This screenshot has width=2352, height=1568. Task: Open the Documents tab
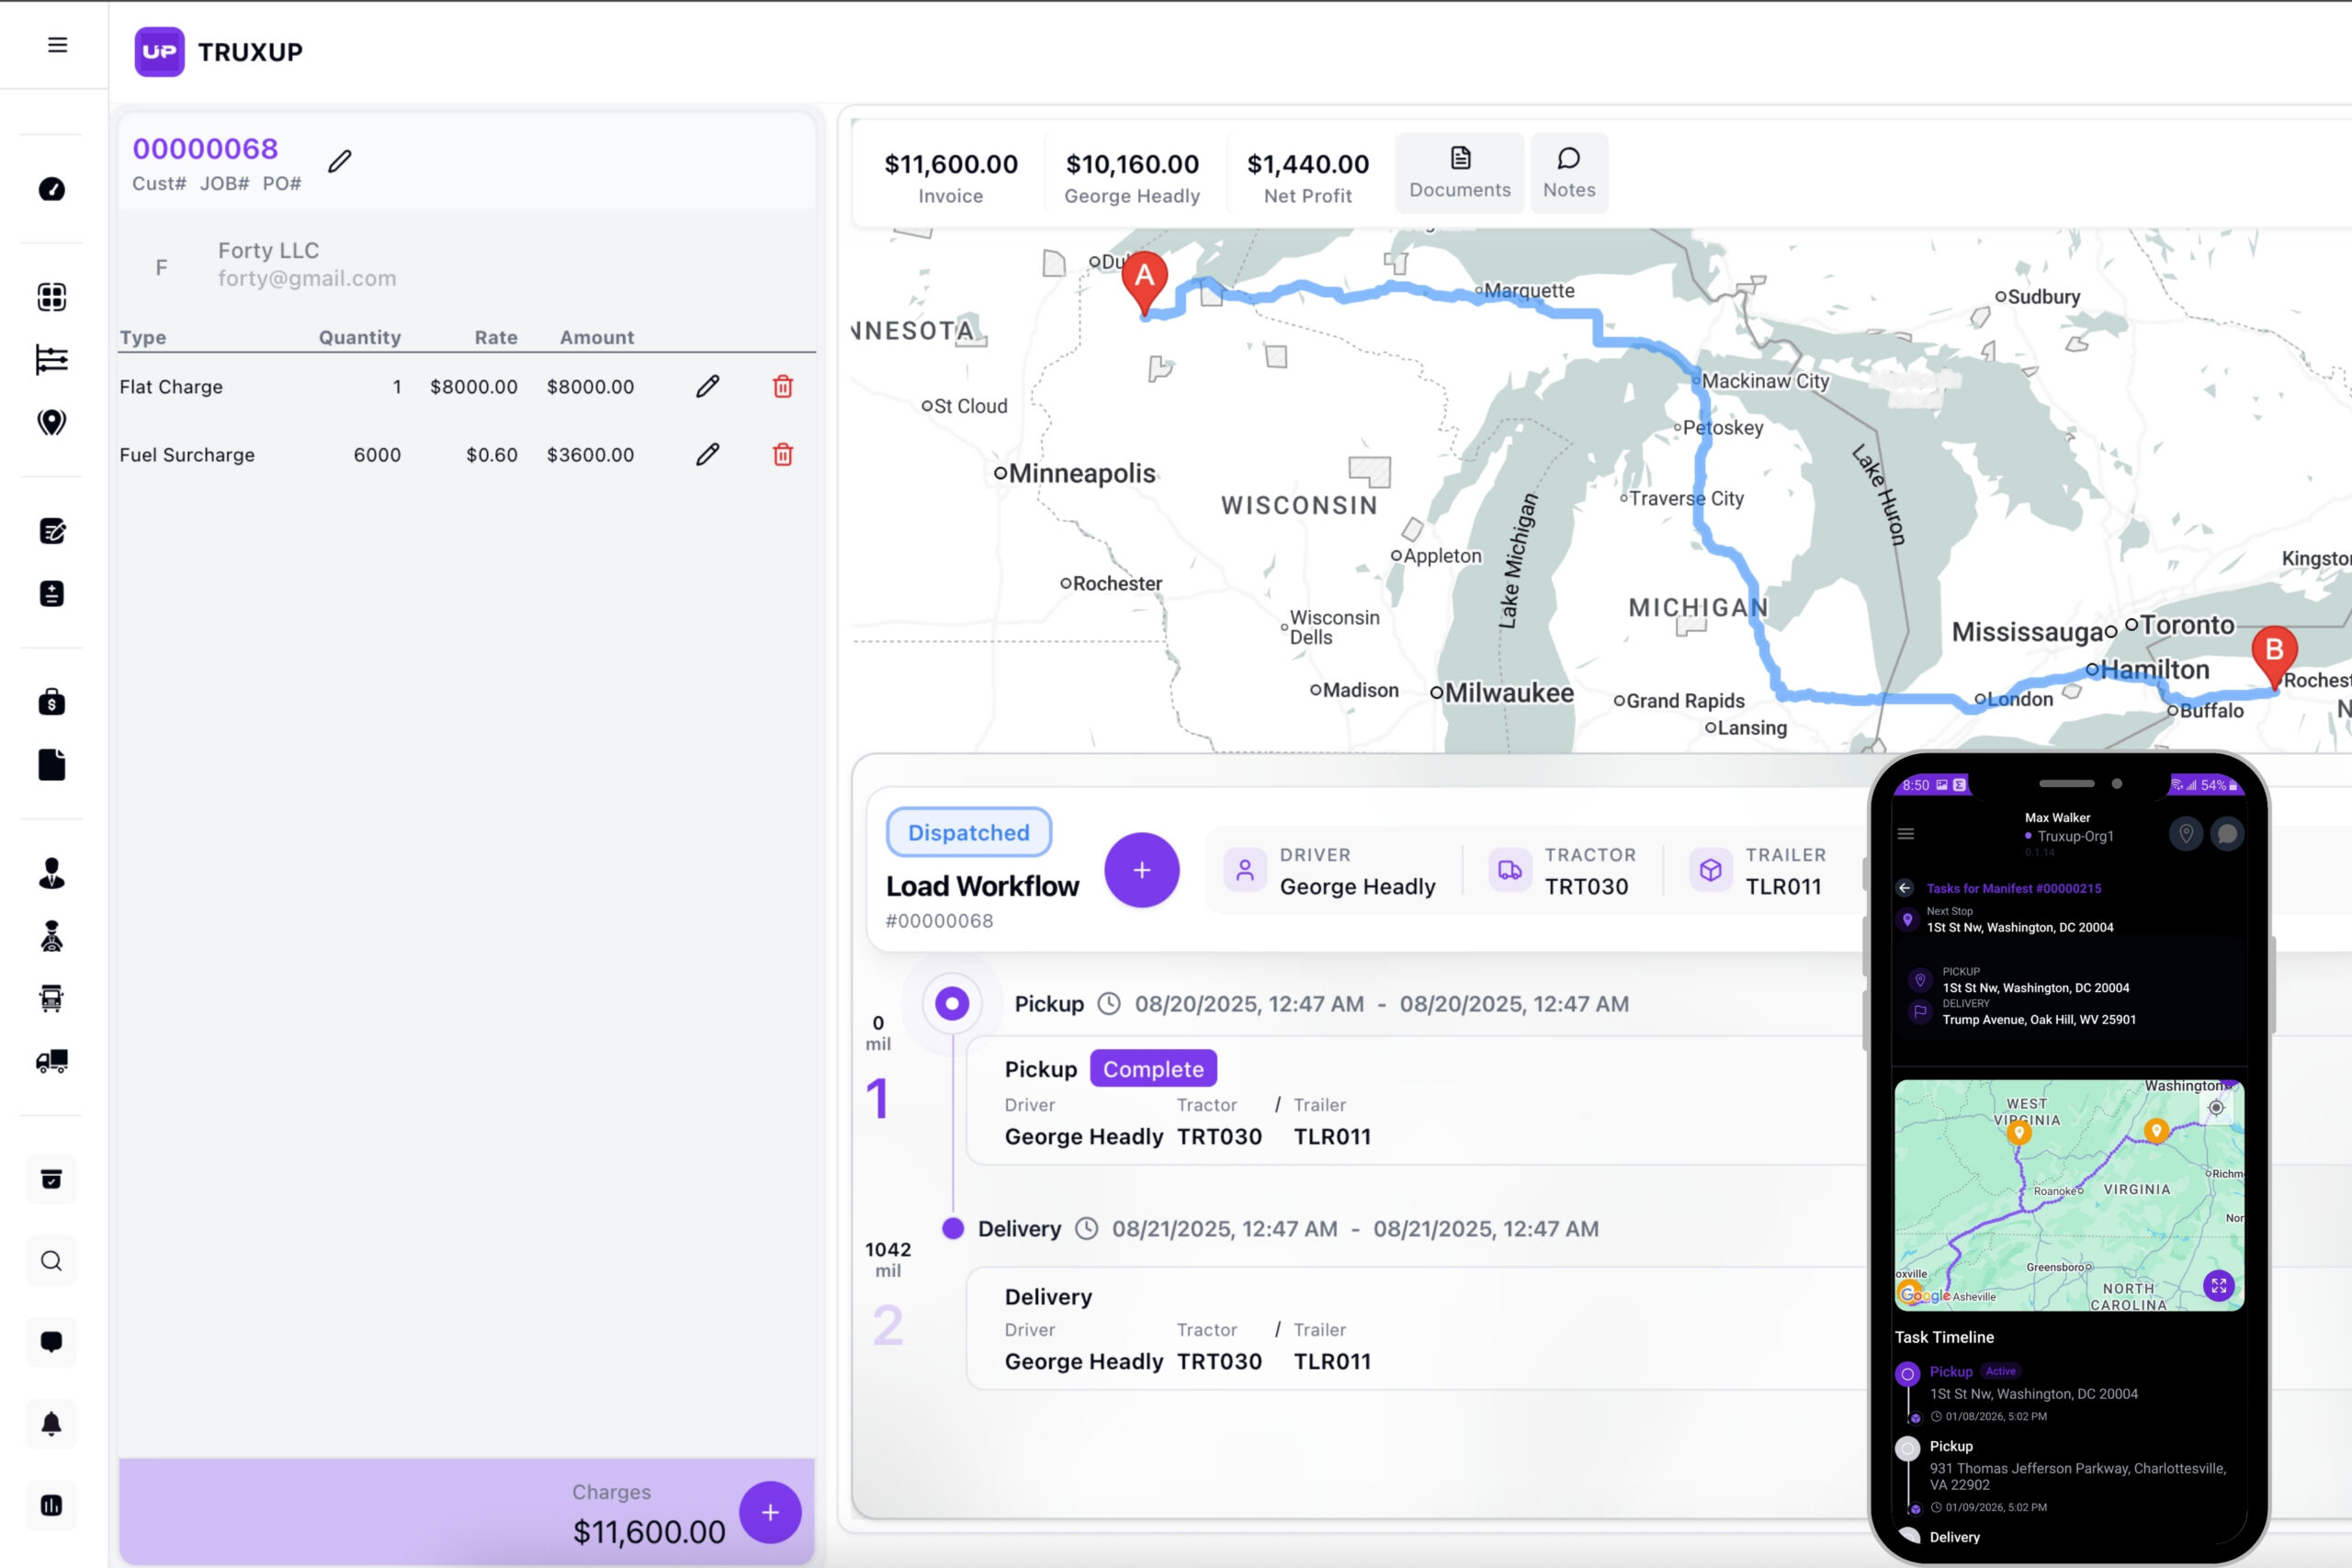[1459, 173]
